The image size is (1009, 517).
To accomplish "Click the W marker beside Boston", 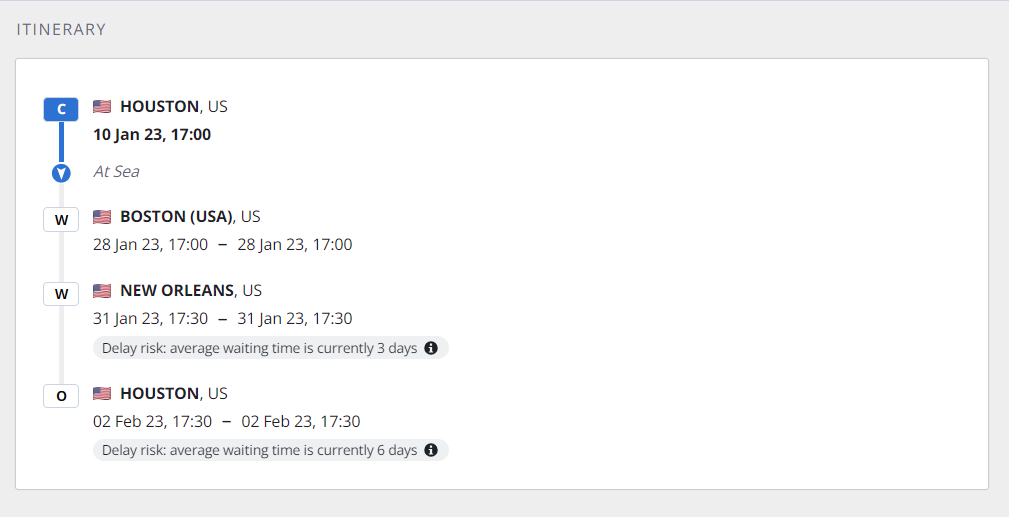I will 61,219.
